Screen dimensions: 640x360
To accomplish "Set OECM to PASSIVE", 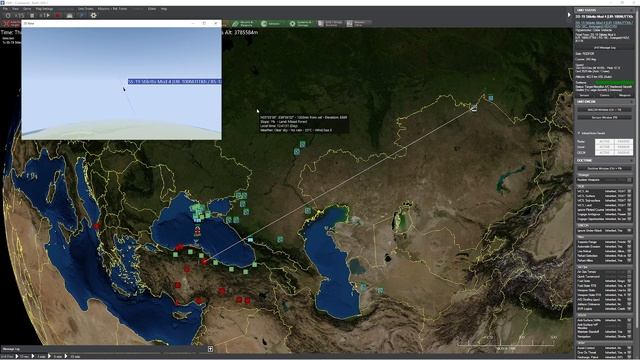I will tap(623, 152).
